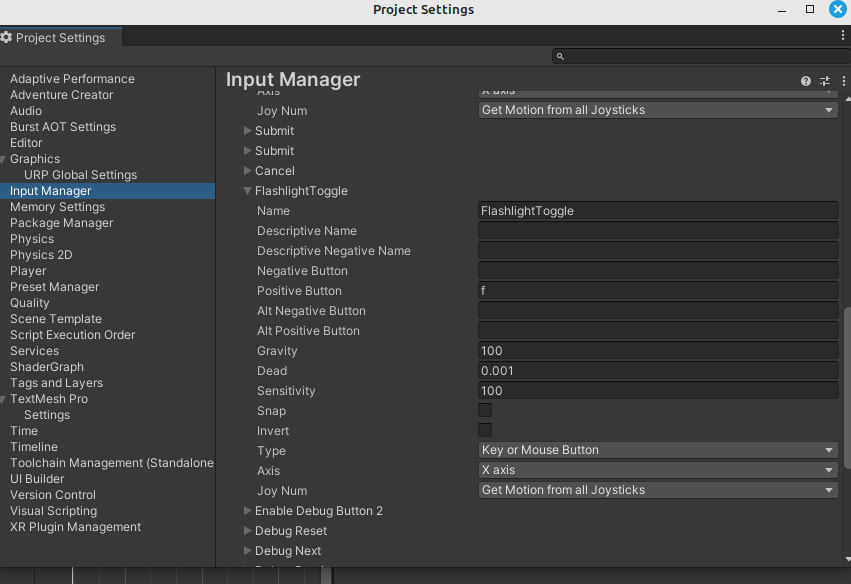Expand the Debug Next entry
The height and width of the screenshot is (584, 851).
(247, 550)
